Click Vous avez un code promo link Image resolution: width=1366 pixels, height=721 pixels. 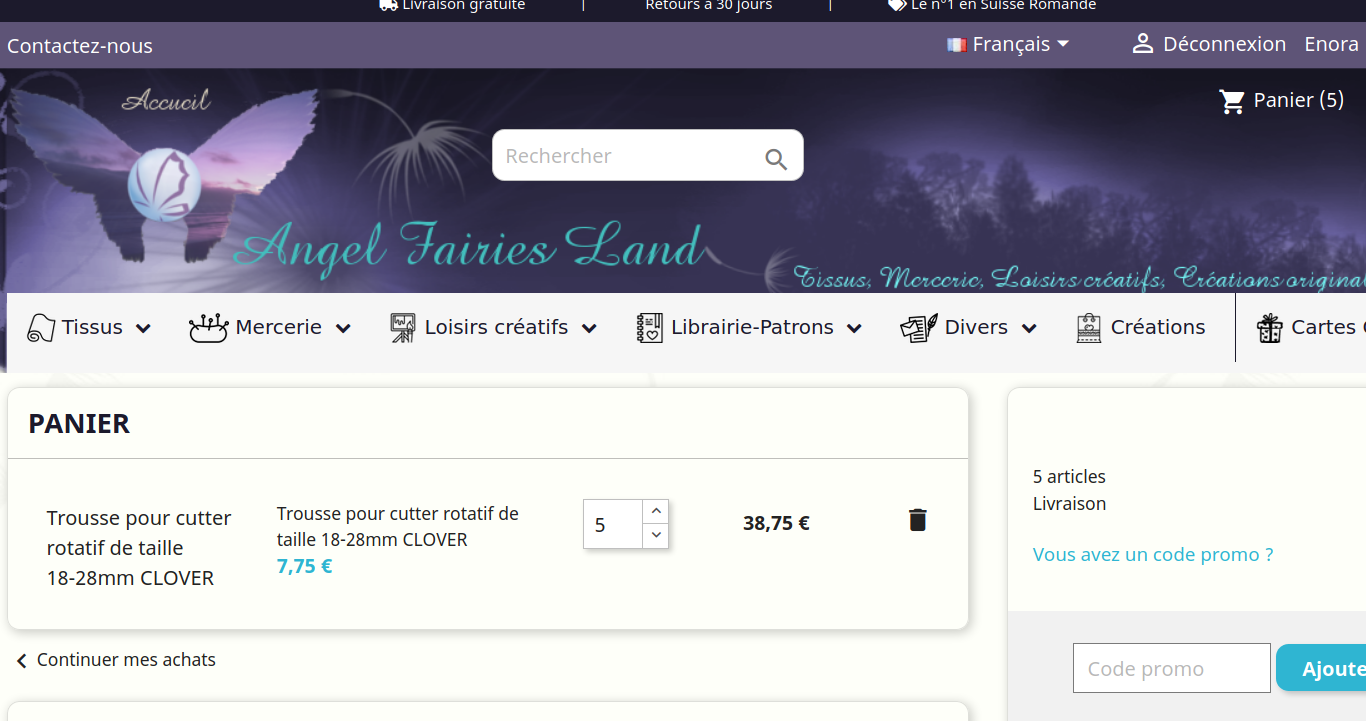[1153, 554]
